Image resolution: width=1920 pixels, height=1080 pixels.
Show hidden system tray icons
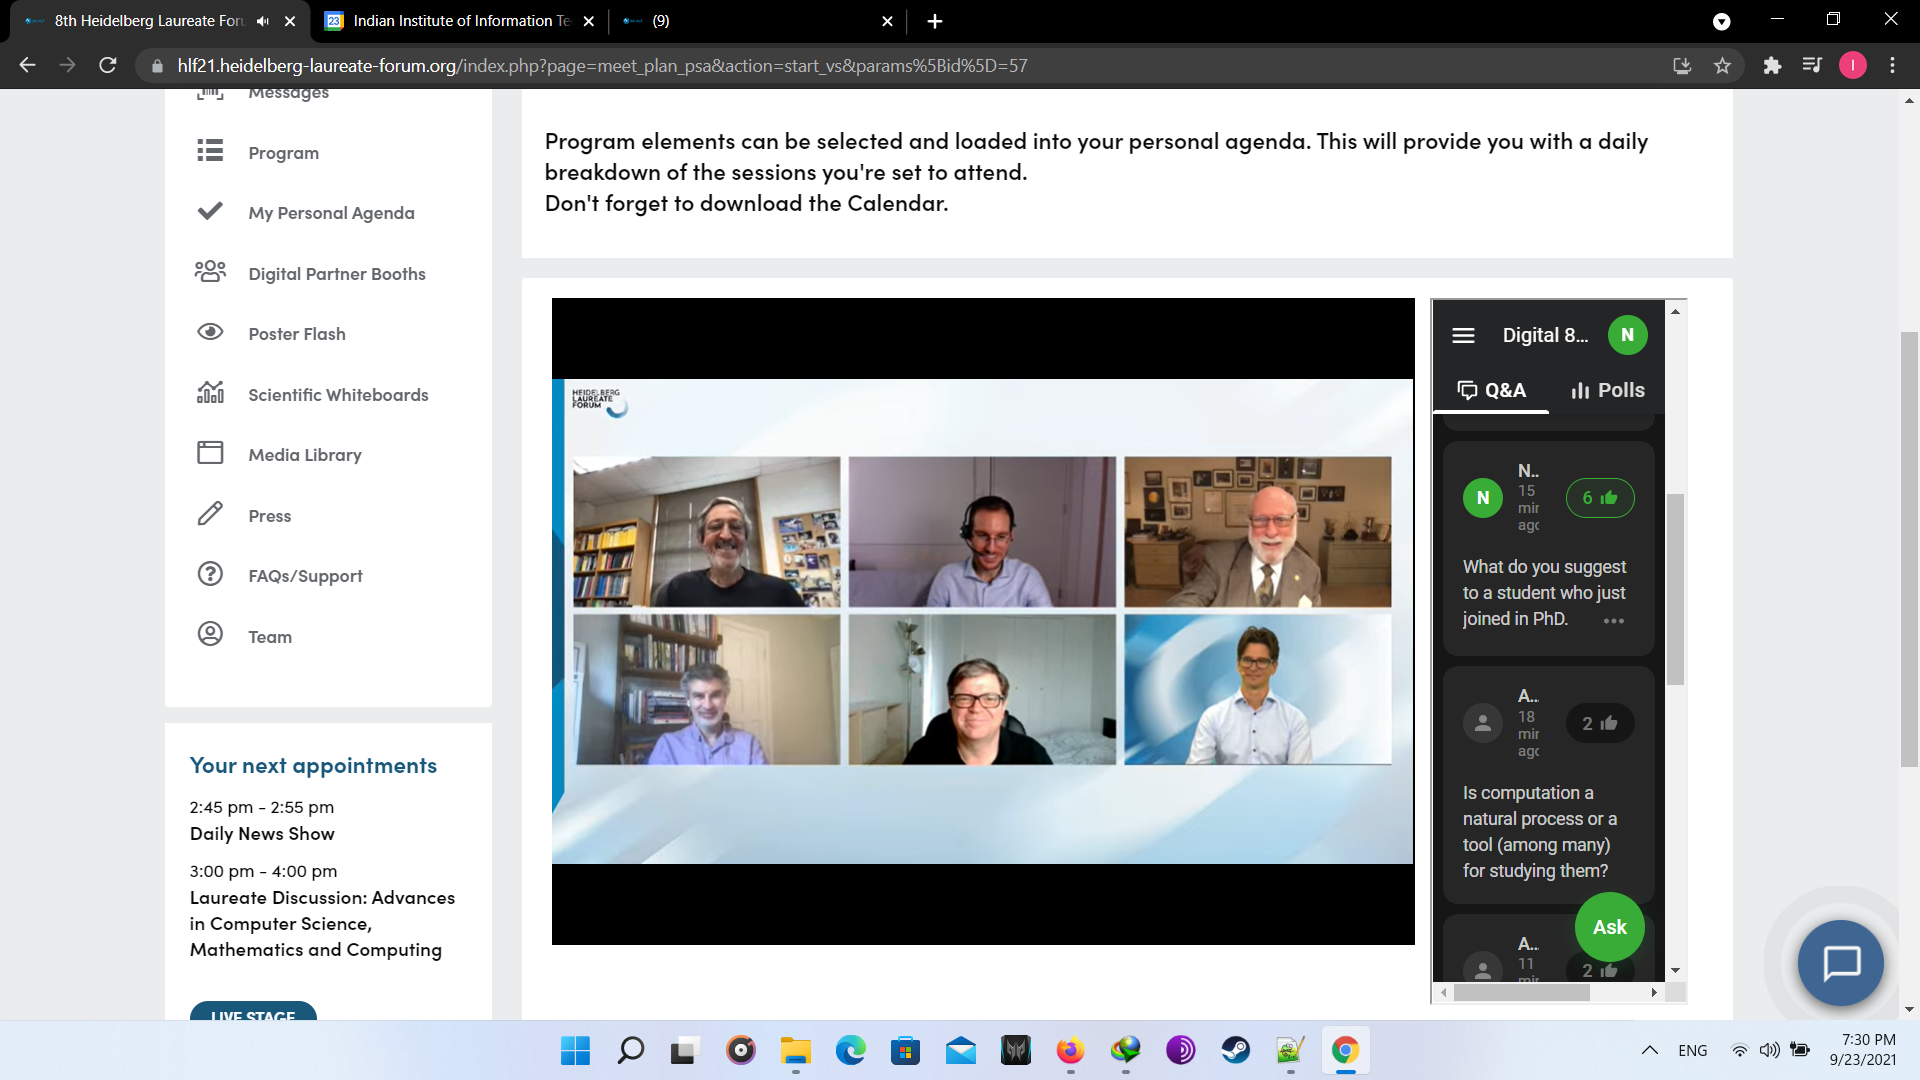click(1649, 1050)
